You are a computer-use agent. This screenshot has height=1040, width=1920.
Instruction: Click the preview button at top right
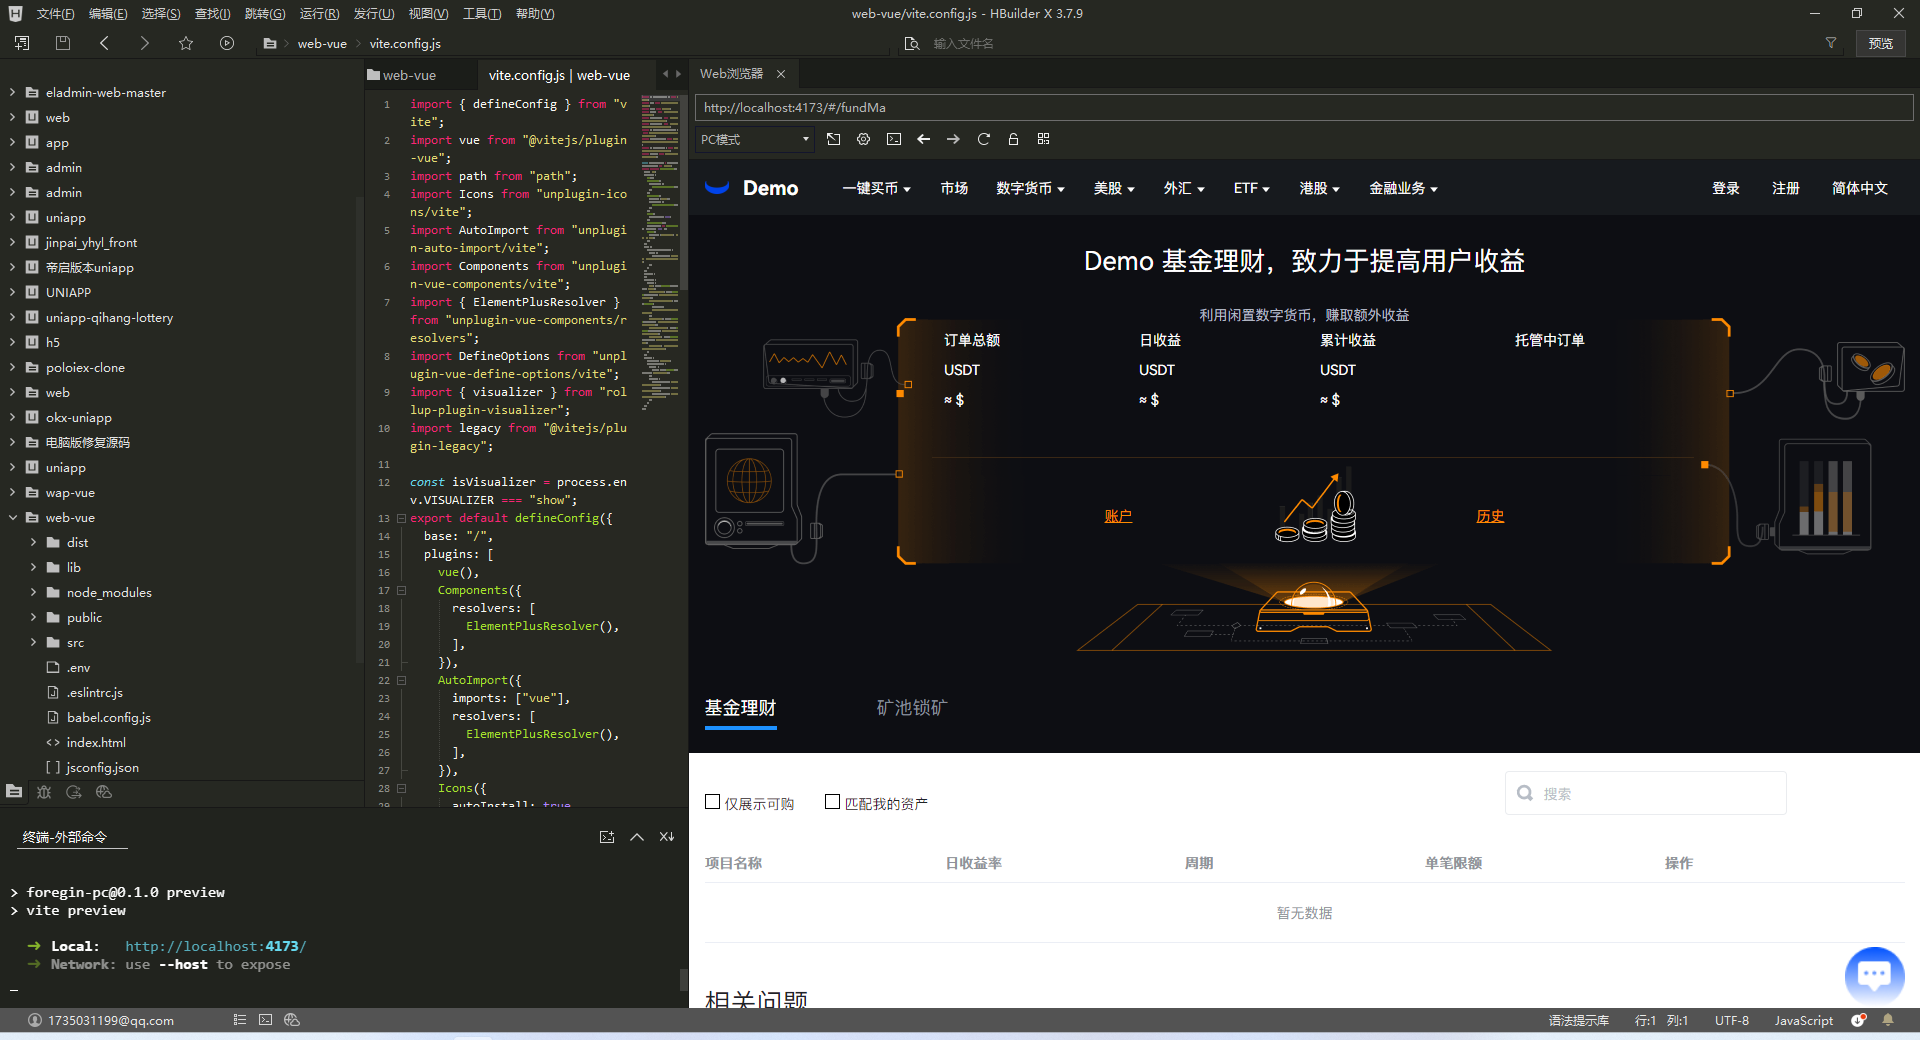1881,43
